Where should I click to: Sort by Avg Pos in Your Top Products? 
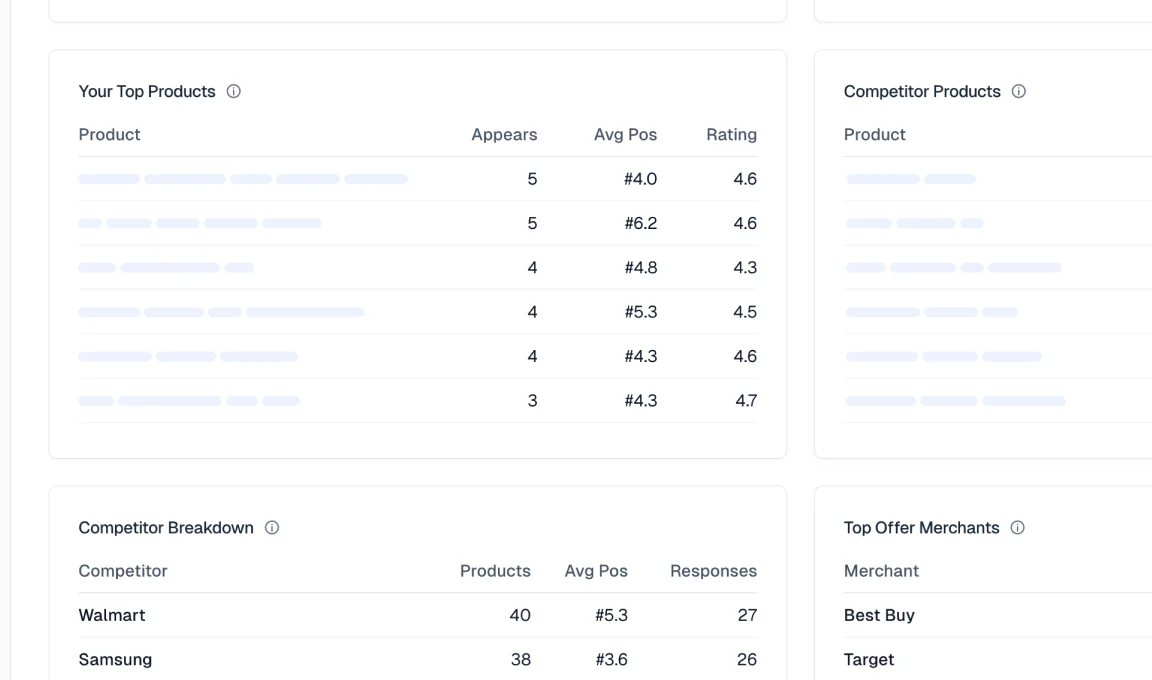pyautogui.click(x=626, y=134)
